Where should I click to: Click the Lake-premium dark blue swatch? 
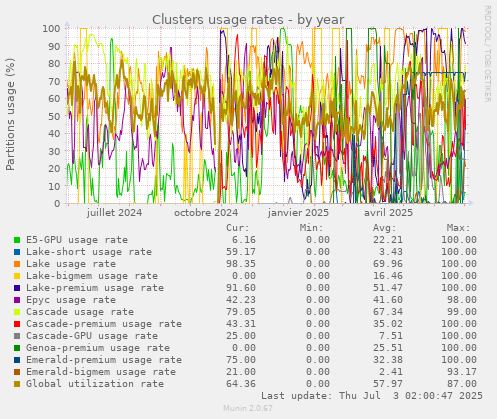click(17, 288)
